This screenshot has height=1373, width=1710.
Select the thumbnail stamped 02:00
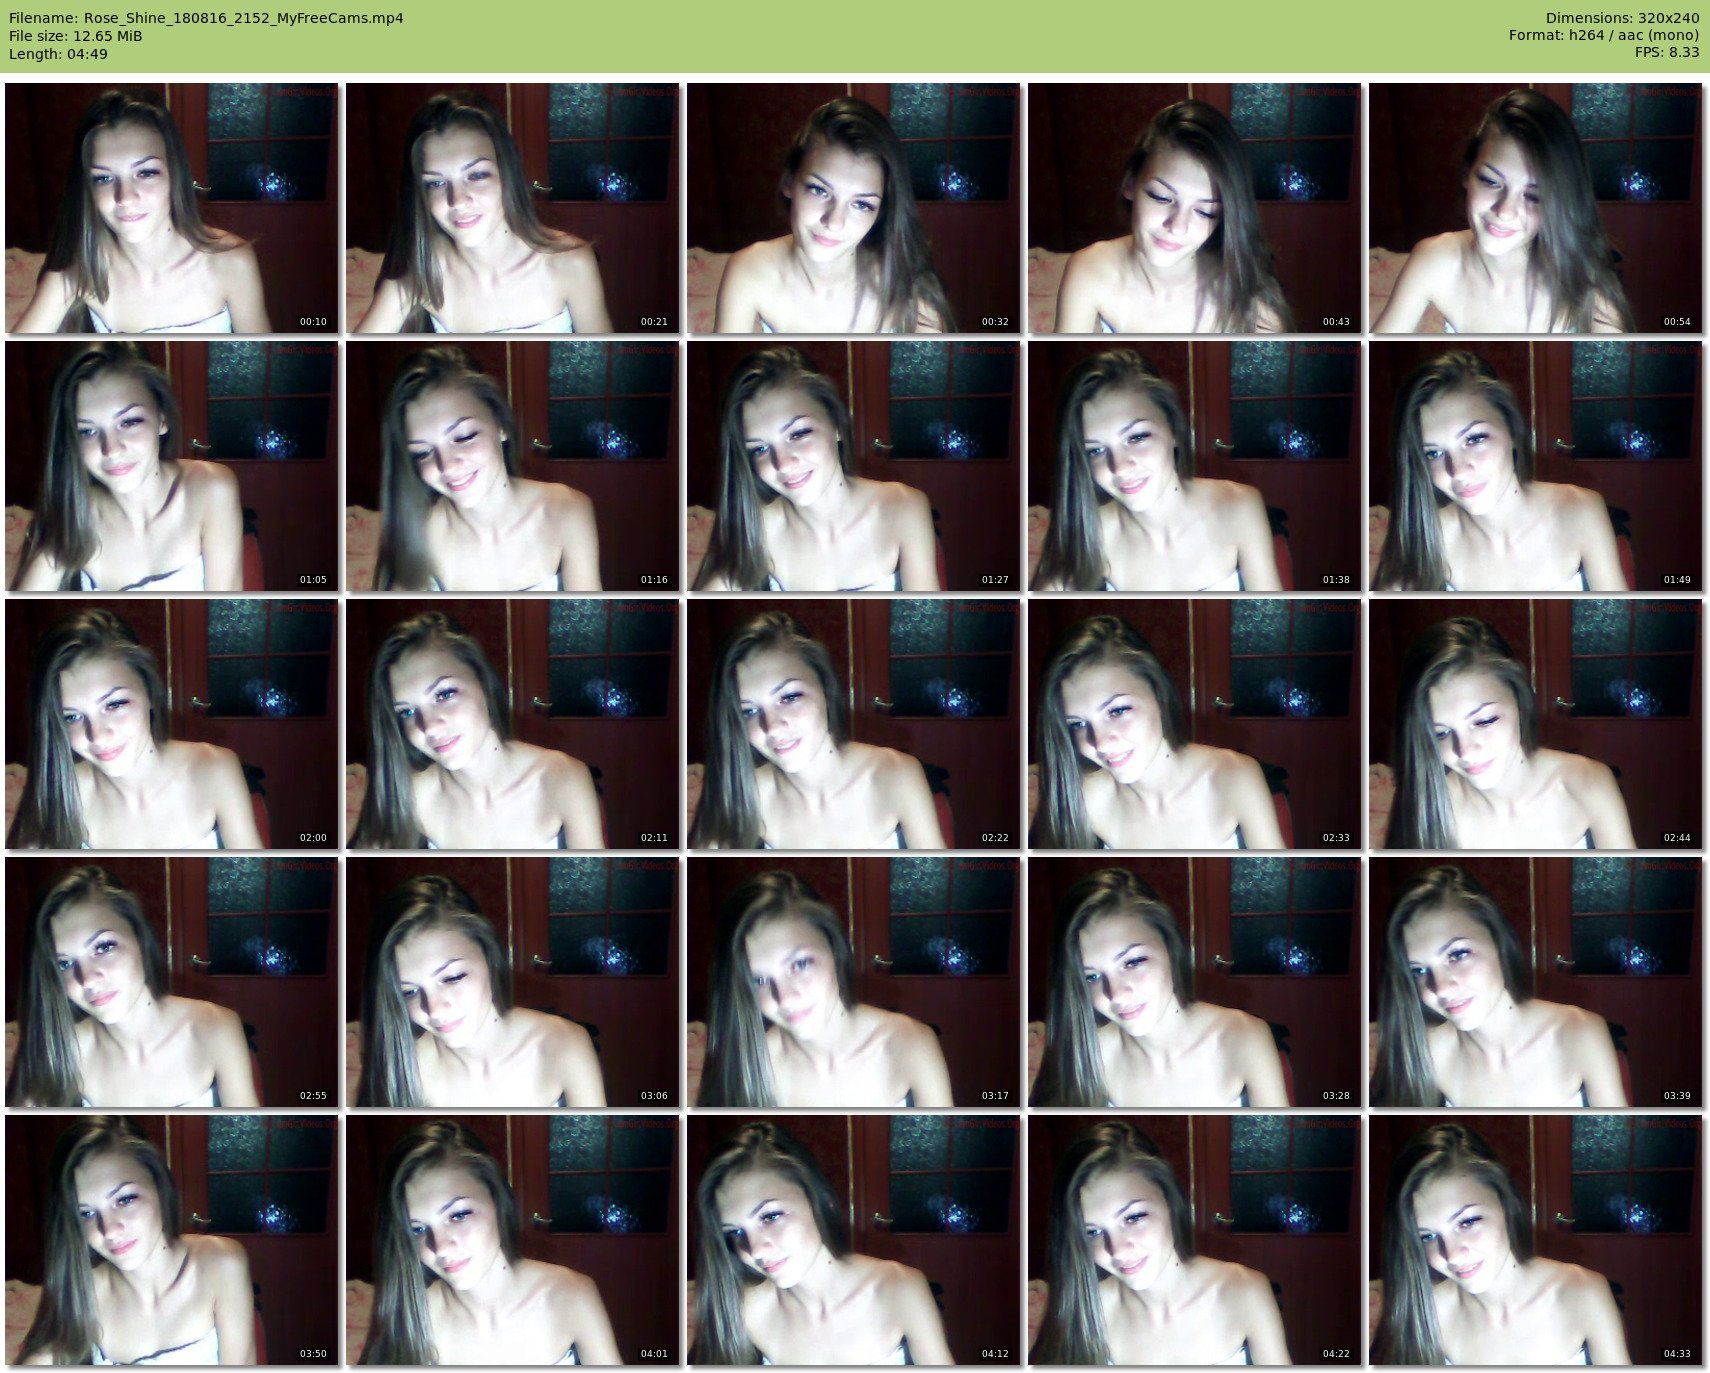[172, 724]
